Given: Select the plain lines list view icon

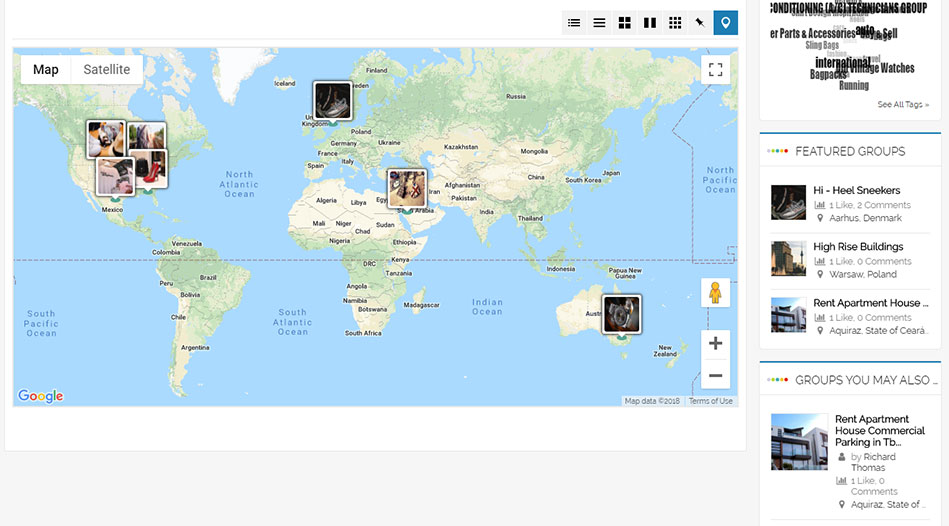Looking at the screenshot, I should (x=599, y=23).
